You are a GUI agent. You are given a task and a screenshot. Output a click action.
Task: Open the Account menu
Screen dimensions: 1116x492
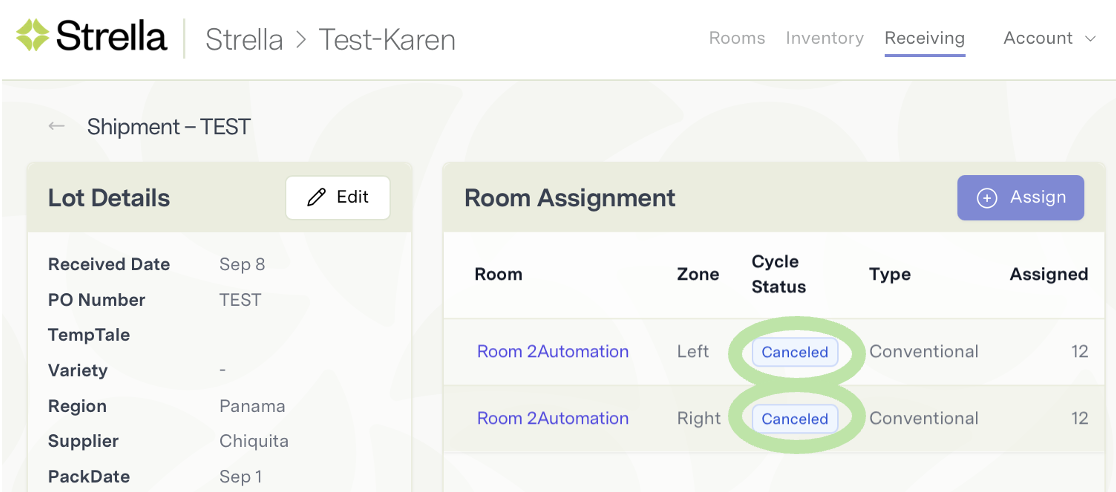pyautogui.click(x=1038, y=38)
